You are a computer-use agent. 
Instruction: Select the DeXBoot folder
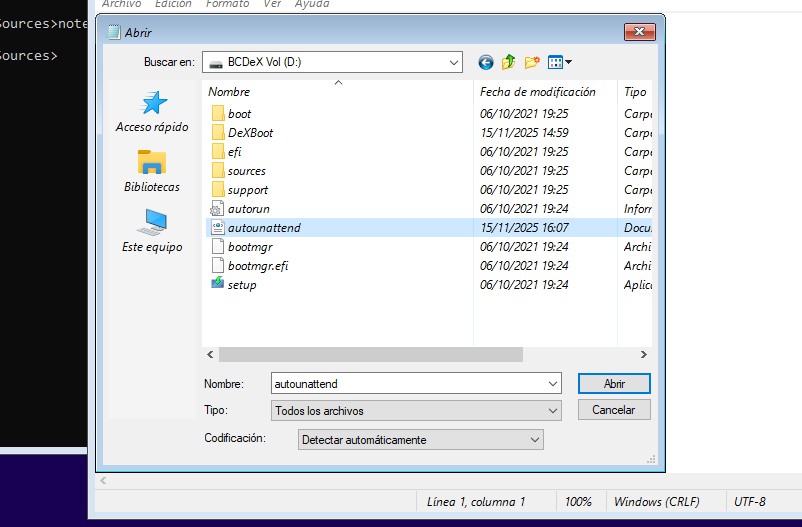pyautogui.click(x=249, y=133)
